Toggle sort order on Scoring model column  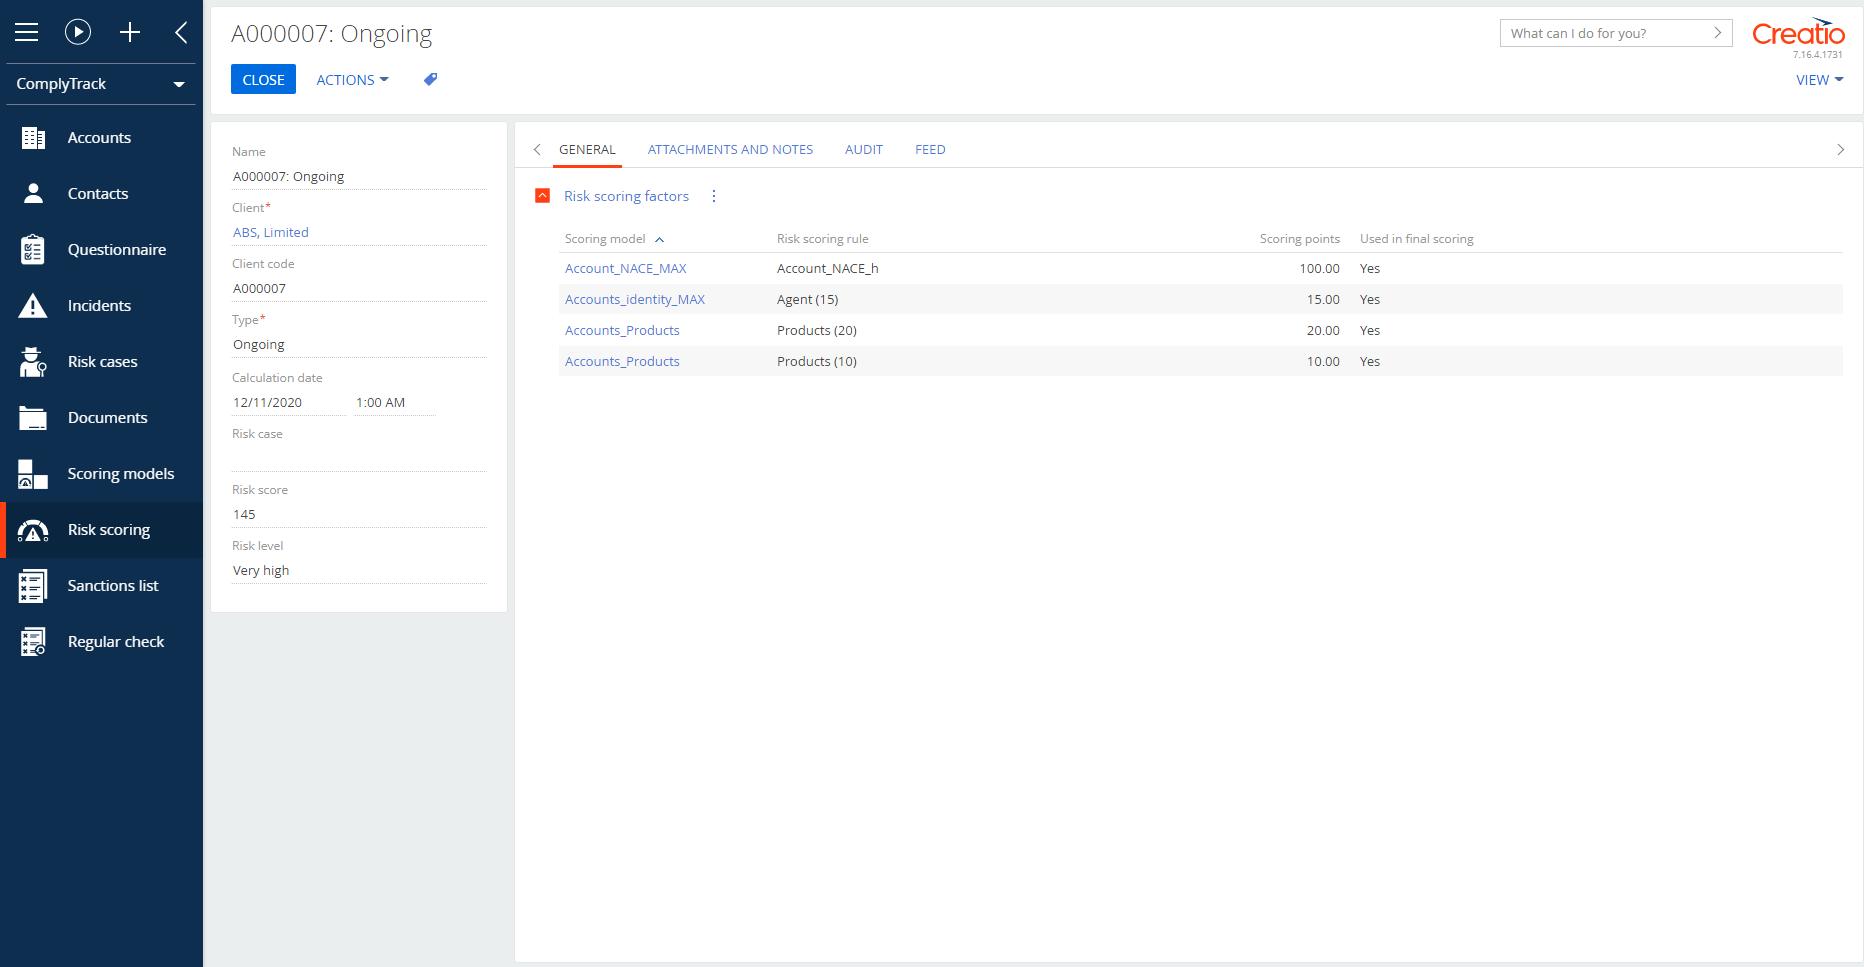click(660, 239)
